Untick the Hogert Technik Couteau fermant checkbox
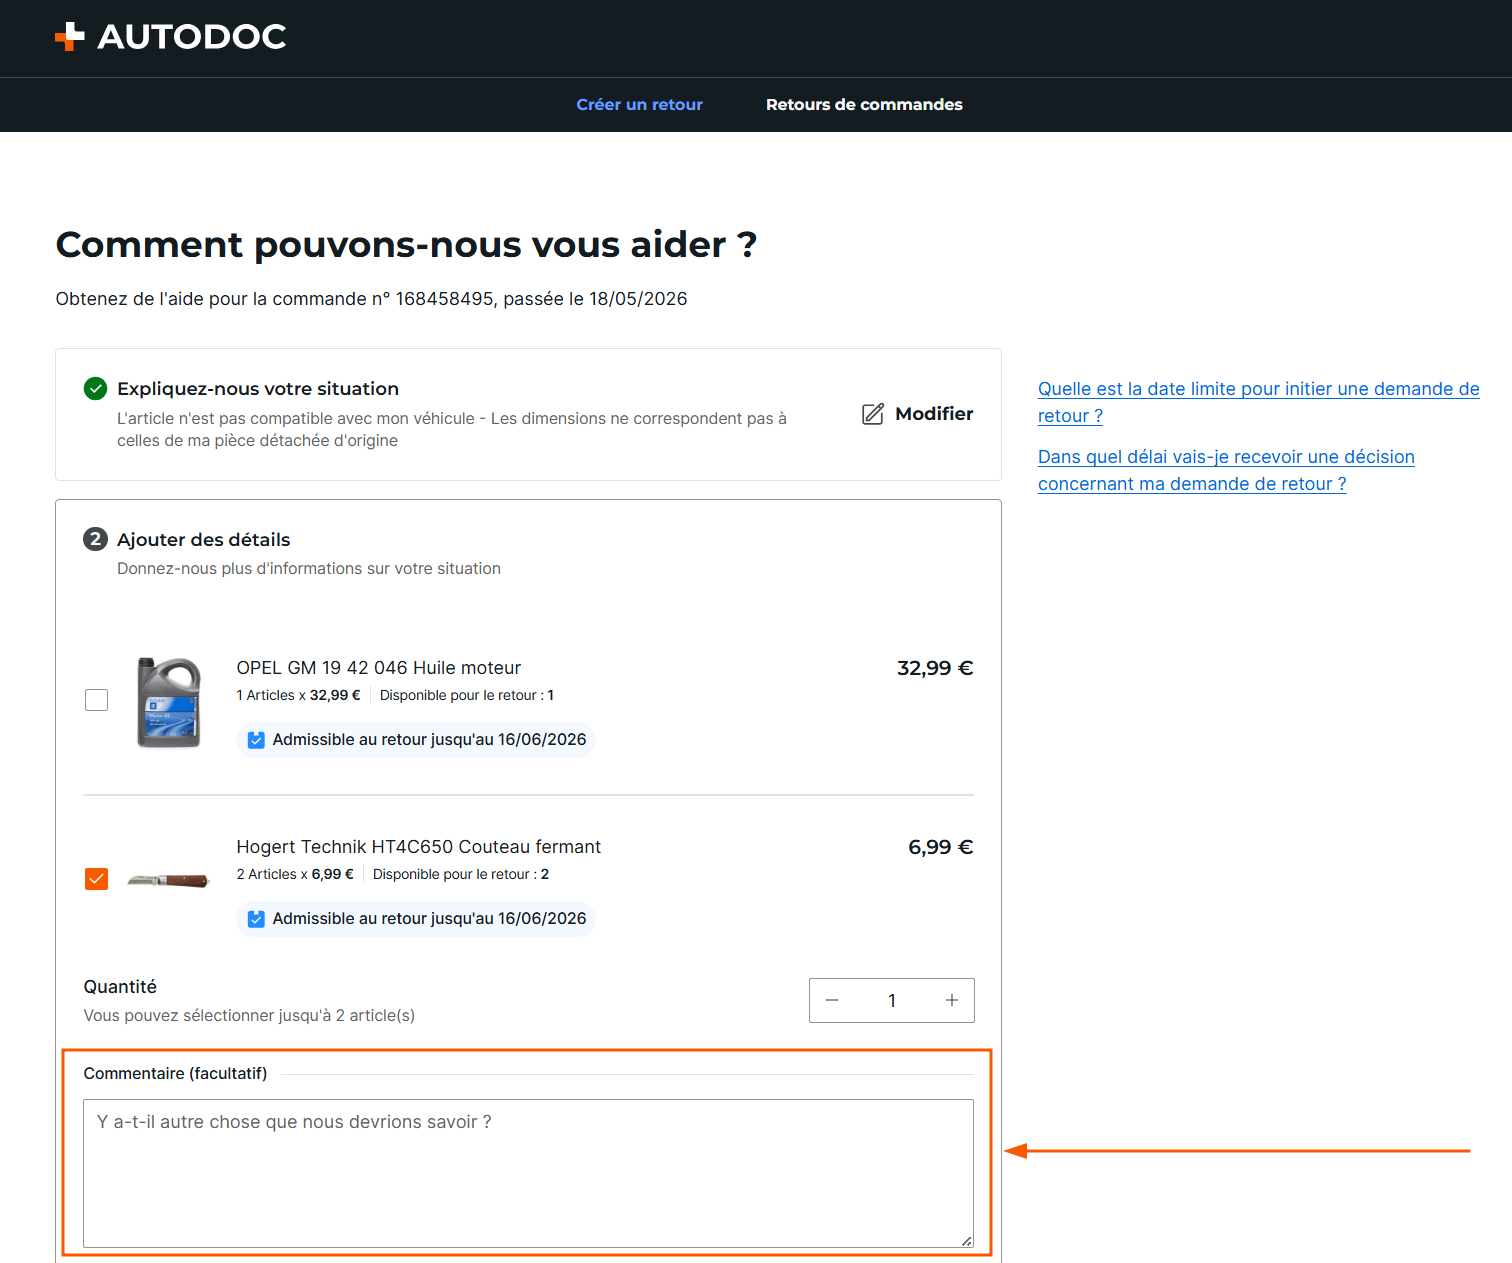Image resolution: width=1512 pixels, height=1263 pixels. pyautogui.click(x=97, y=879)
